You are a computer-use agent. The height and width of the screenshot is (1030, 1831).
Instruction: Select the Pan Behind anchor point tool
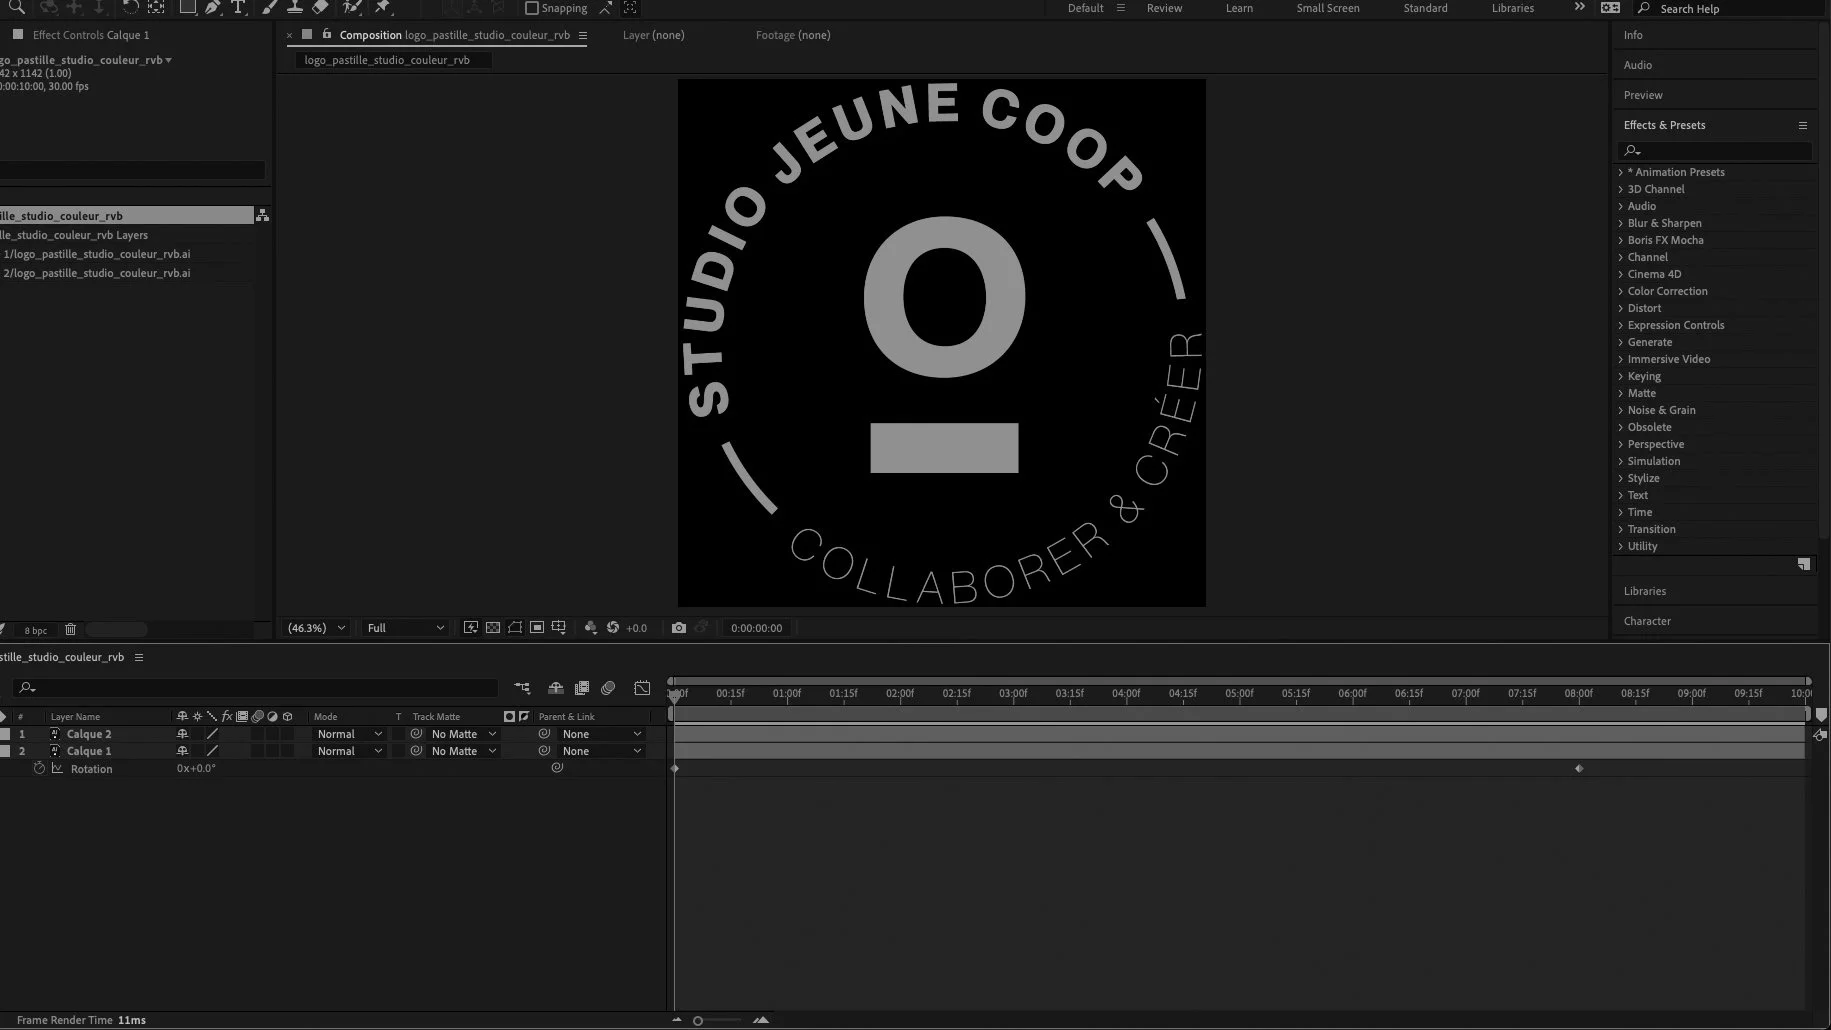[156, 7]
